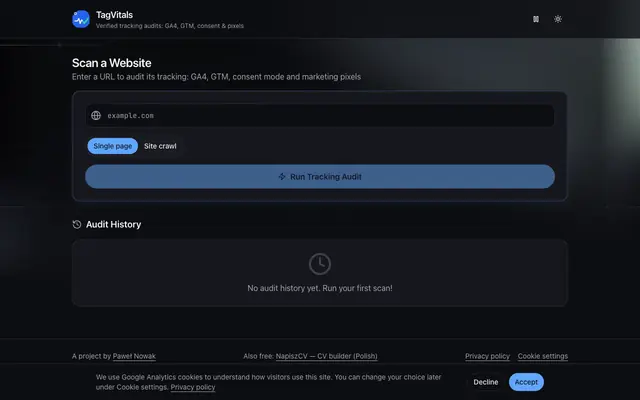
Task: Click the square icon beside the sun icon
Action: (536, 19)
